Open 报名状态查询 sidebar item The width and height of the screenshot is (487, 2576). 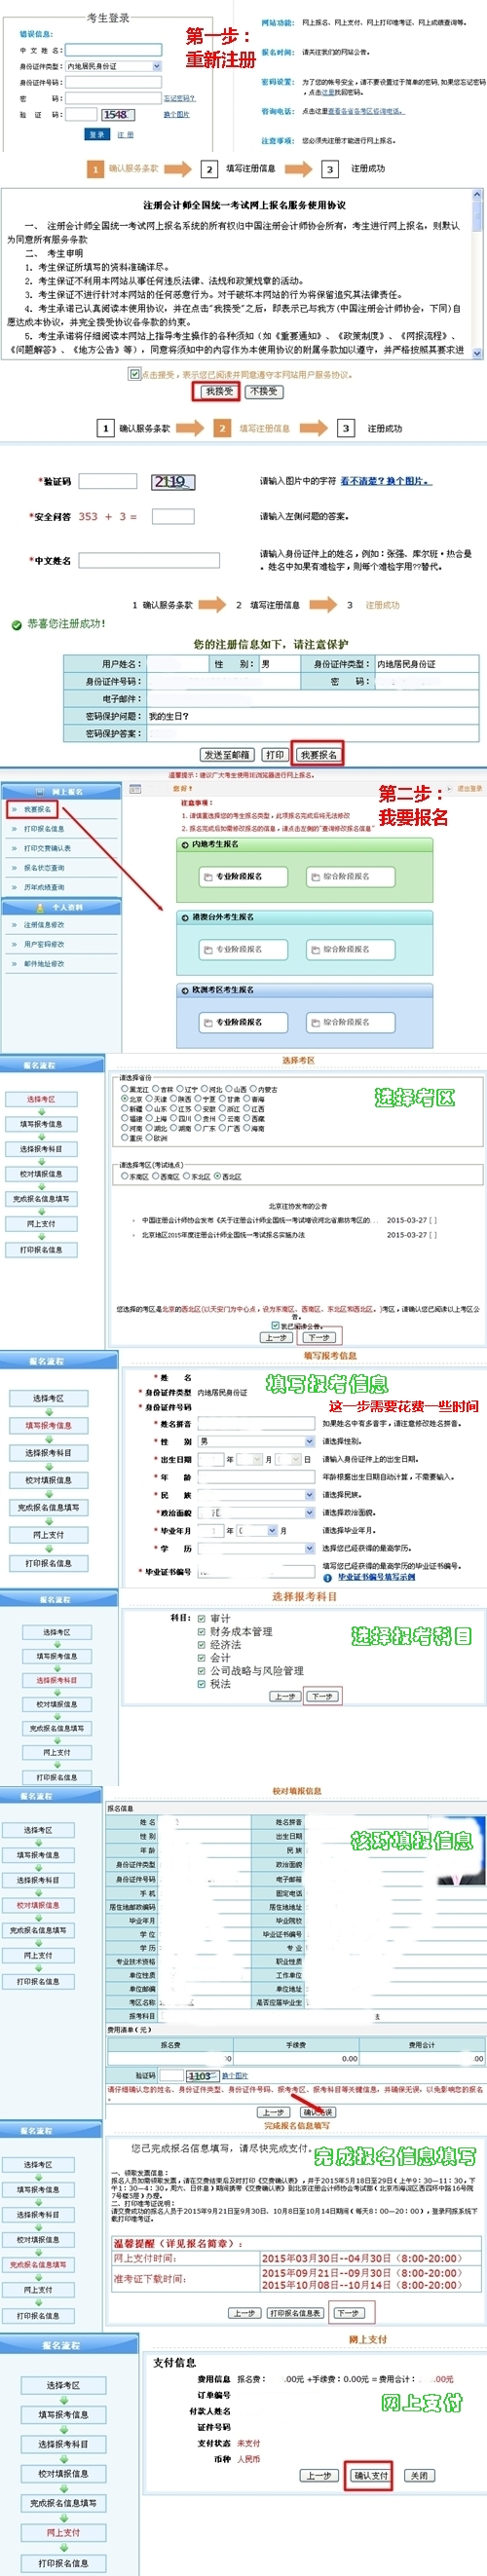coord(44,867)
